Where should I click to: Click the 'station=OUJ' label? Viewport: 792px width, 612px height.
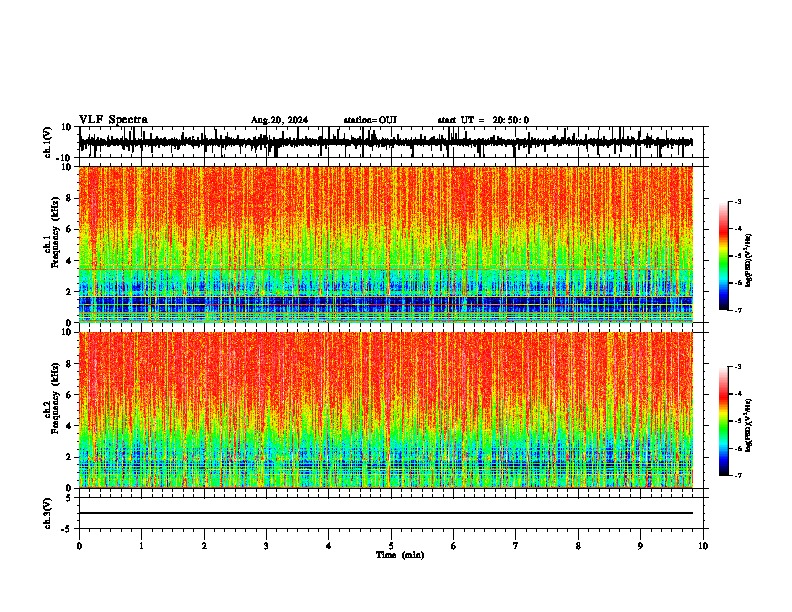[x=370, y=120]
